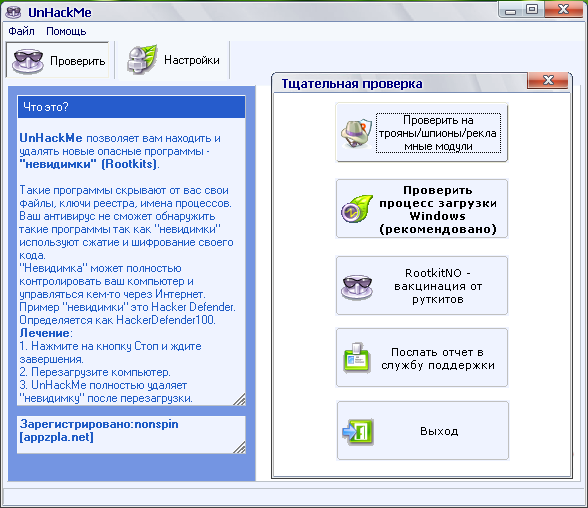
Task: Launch RootkitNO вакцинация от руткитов
Action: click(x=422, y=286)
